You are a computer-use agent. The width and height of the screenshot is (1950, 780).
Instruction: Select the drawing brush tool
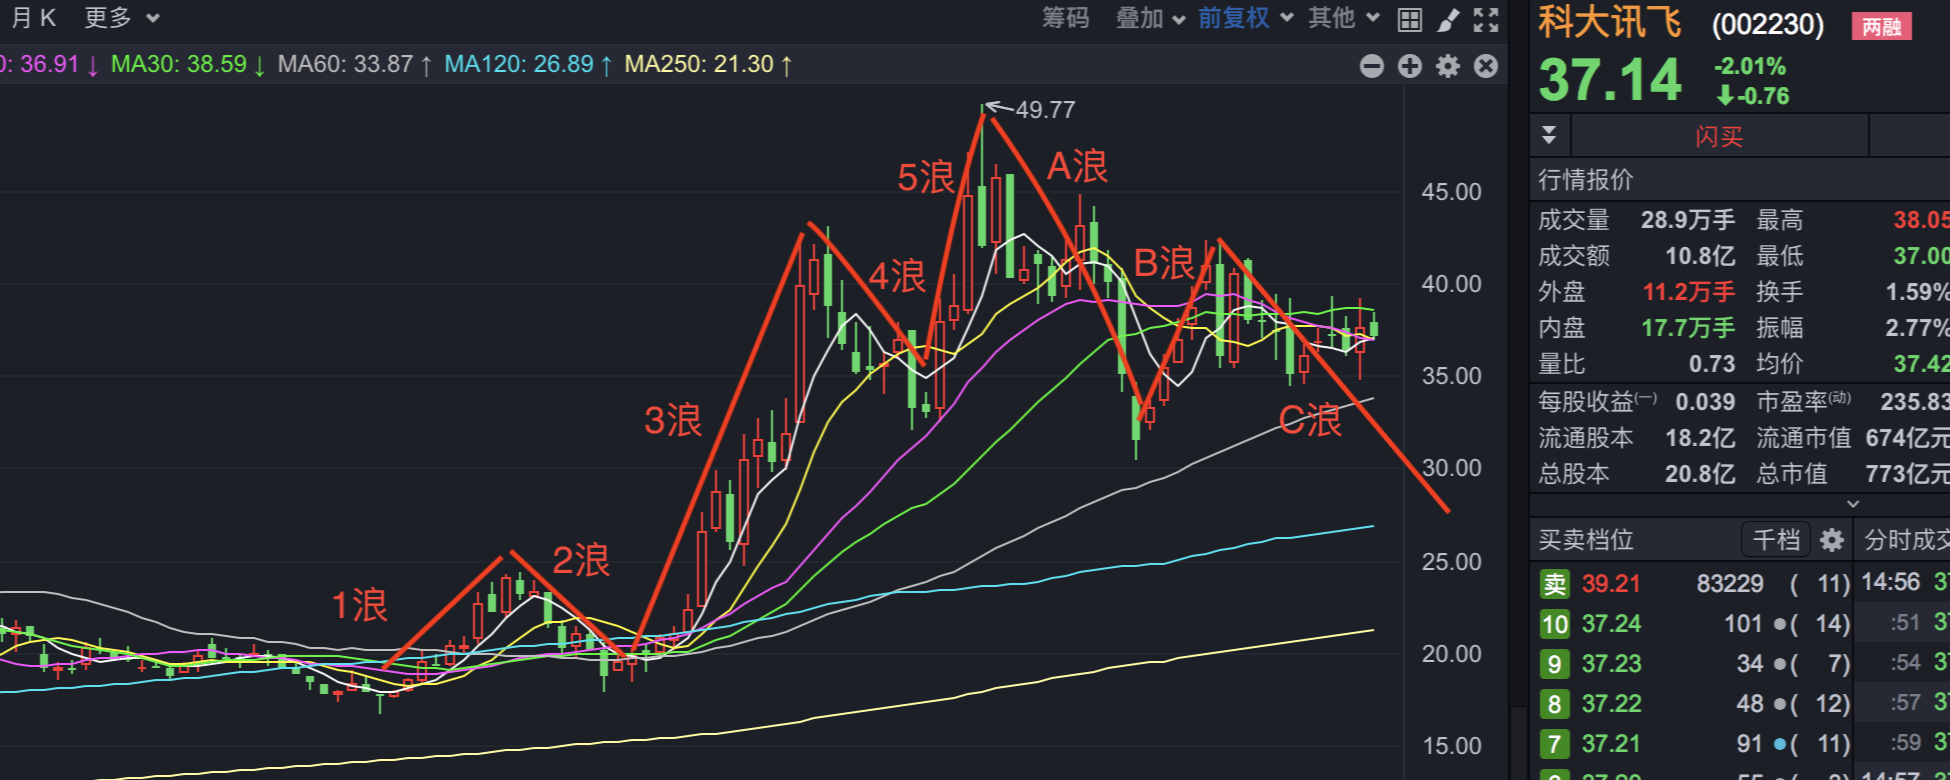click(1448, 19)
